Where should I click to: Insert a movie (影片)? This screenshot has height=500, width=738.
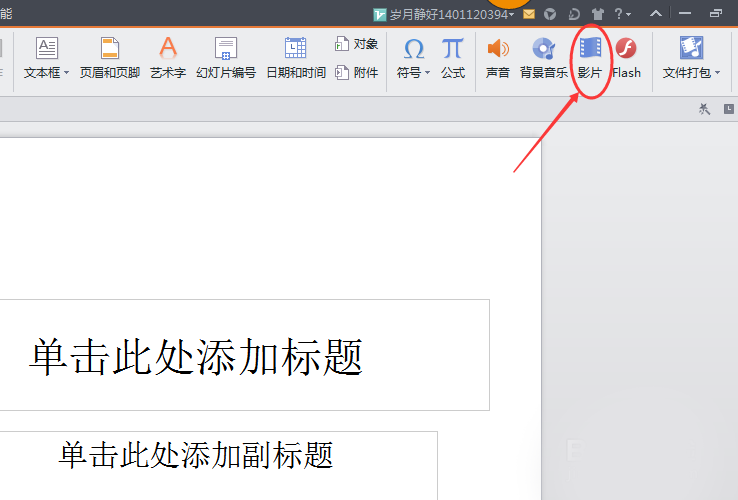(x=590, y=57)
